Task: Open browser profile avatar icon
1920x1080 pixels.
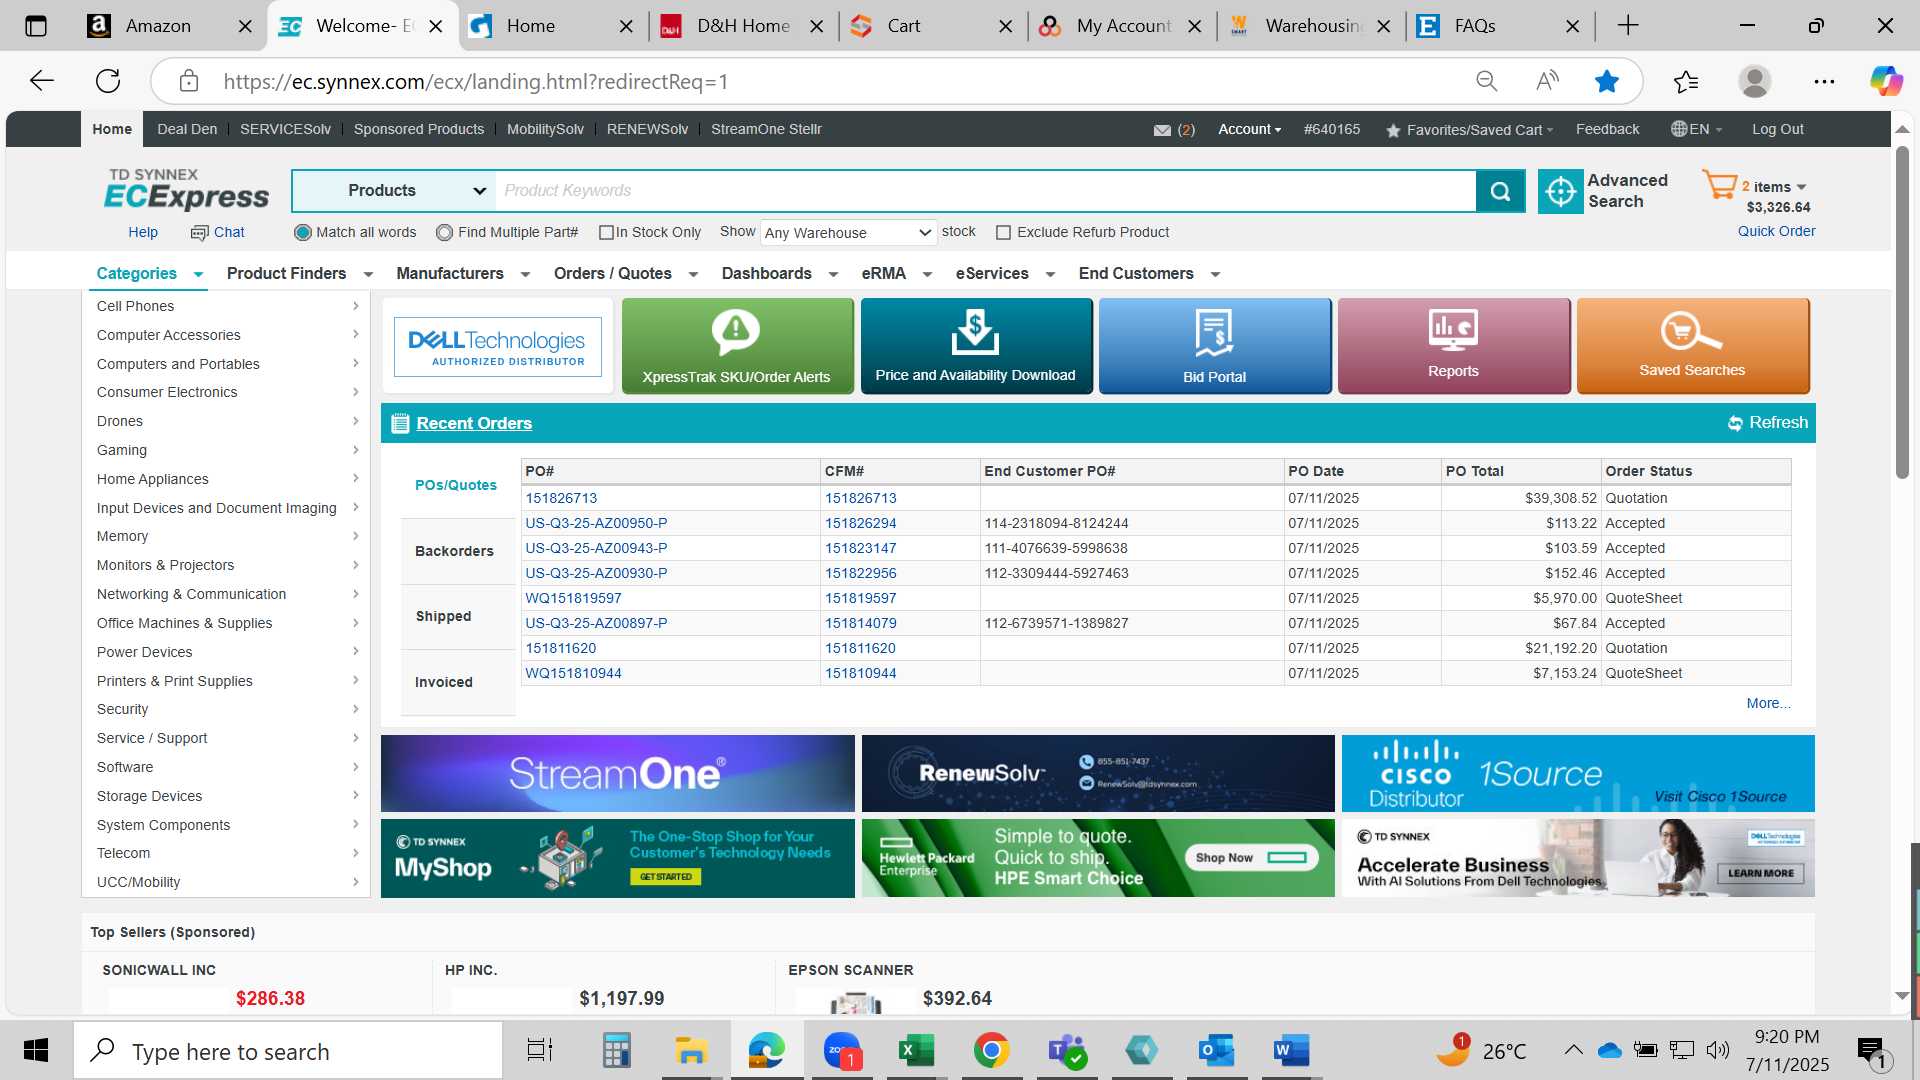Action: pyautogui.click(x=1755, y=81)
